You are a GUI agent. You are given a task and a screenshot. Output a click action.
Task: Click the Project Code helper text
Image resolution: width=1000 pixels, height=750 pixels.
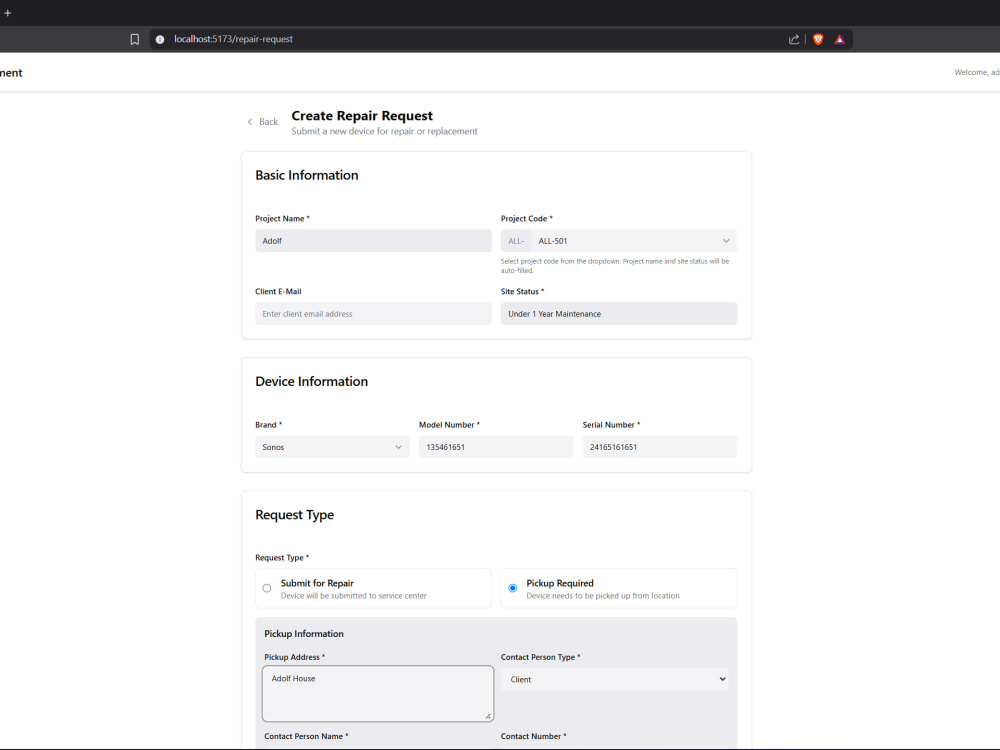pyautogui.click(x=615, y=265)
